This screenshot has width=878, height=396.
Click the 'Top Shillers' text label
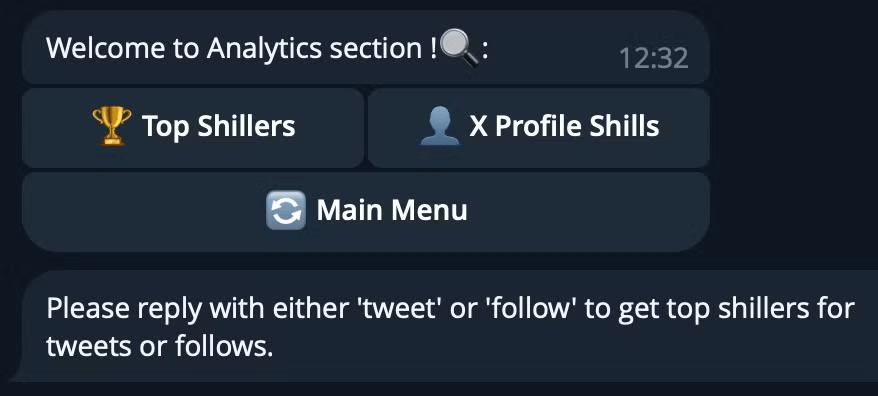[218, 127]
